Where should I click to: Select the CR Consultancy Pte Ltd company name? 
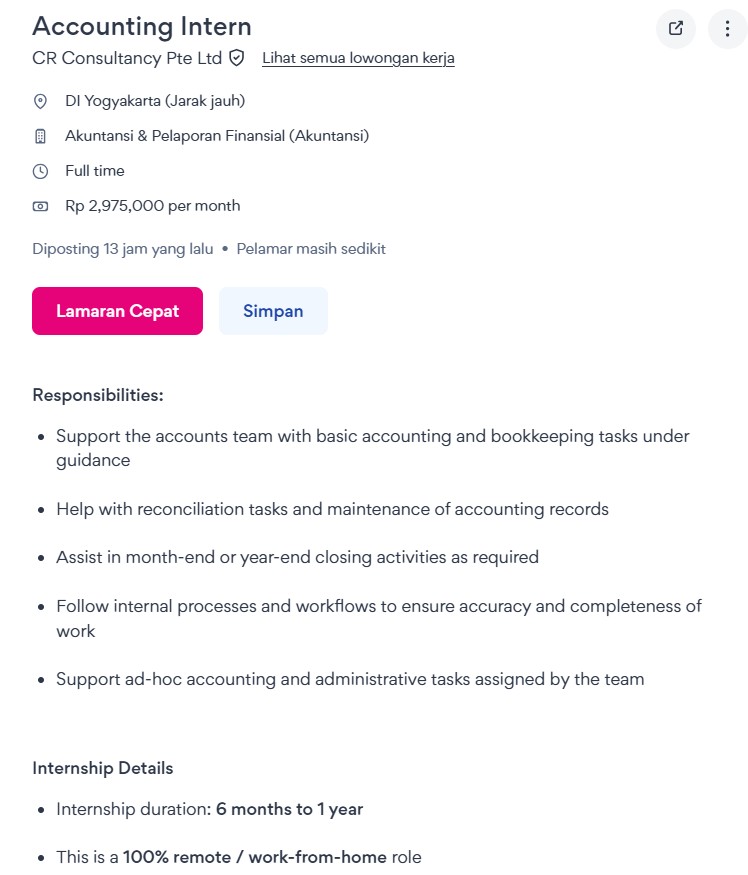(x=127, y=58)
